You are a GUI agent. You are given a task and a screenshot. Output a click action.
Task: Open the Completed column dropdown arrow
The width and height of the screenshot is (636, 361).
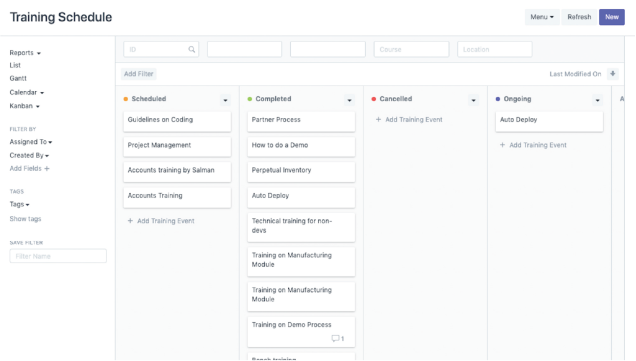pyautogui.click(x=349, y=100)
